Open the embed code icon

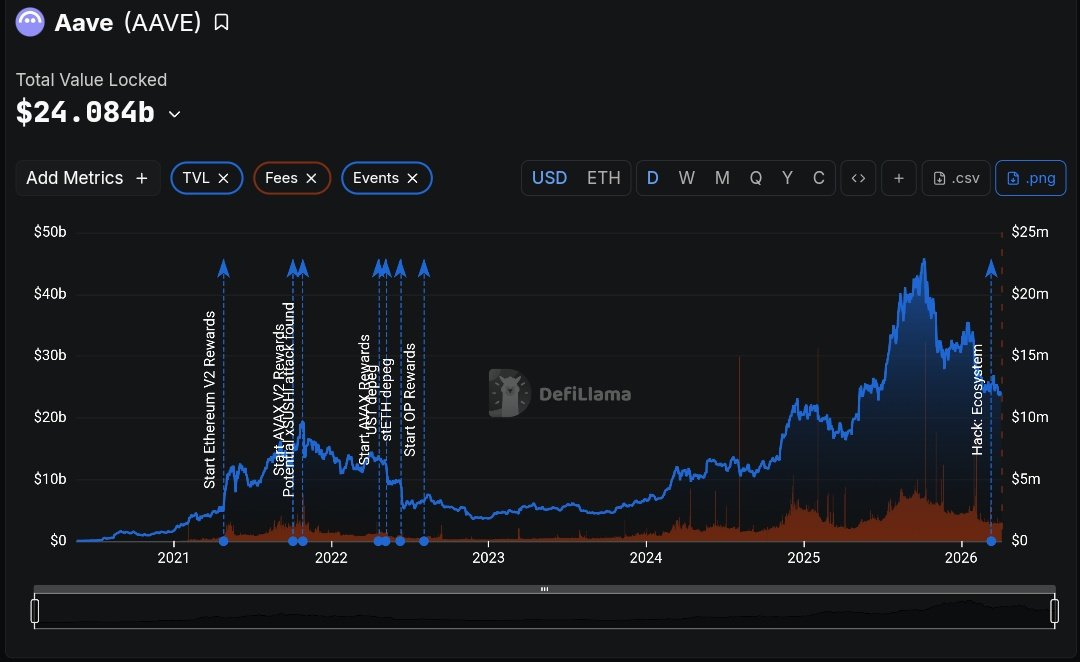click(858, 177)
